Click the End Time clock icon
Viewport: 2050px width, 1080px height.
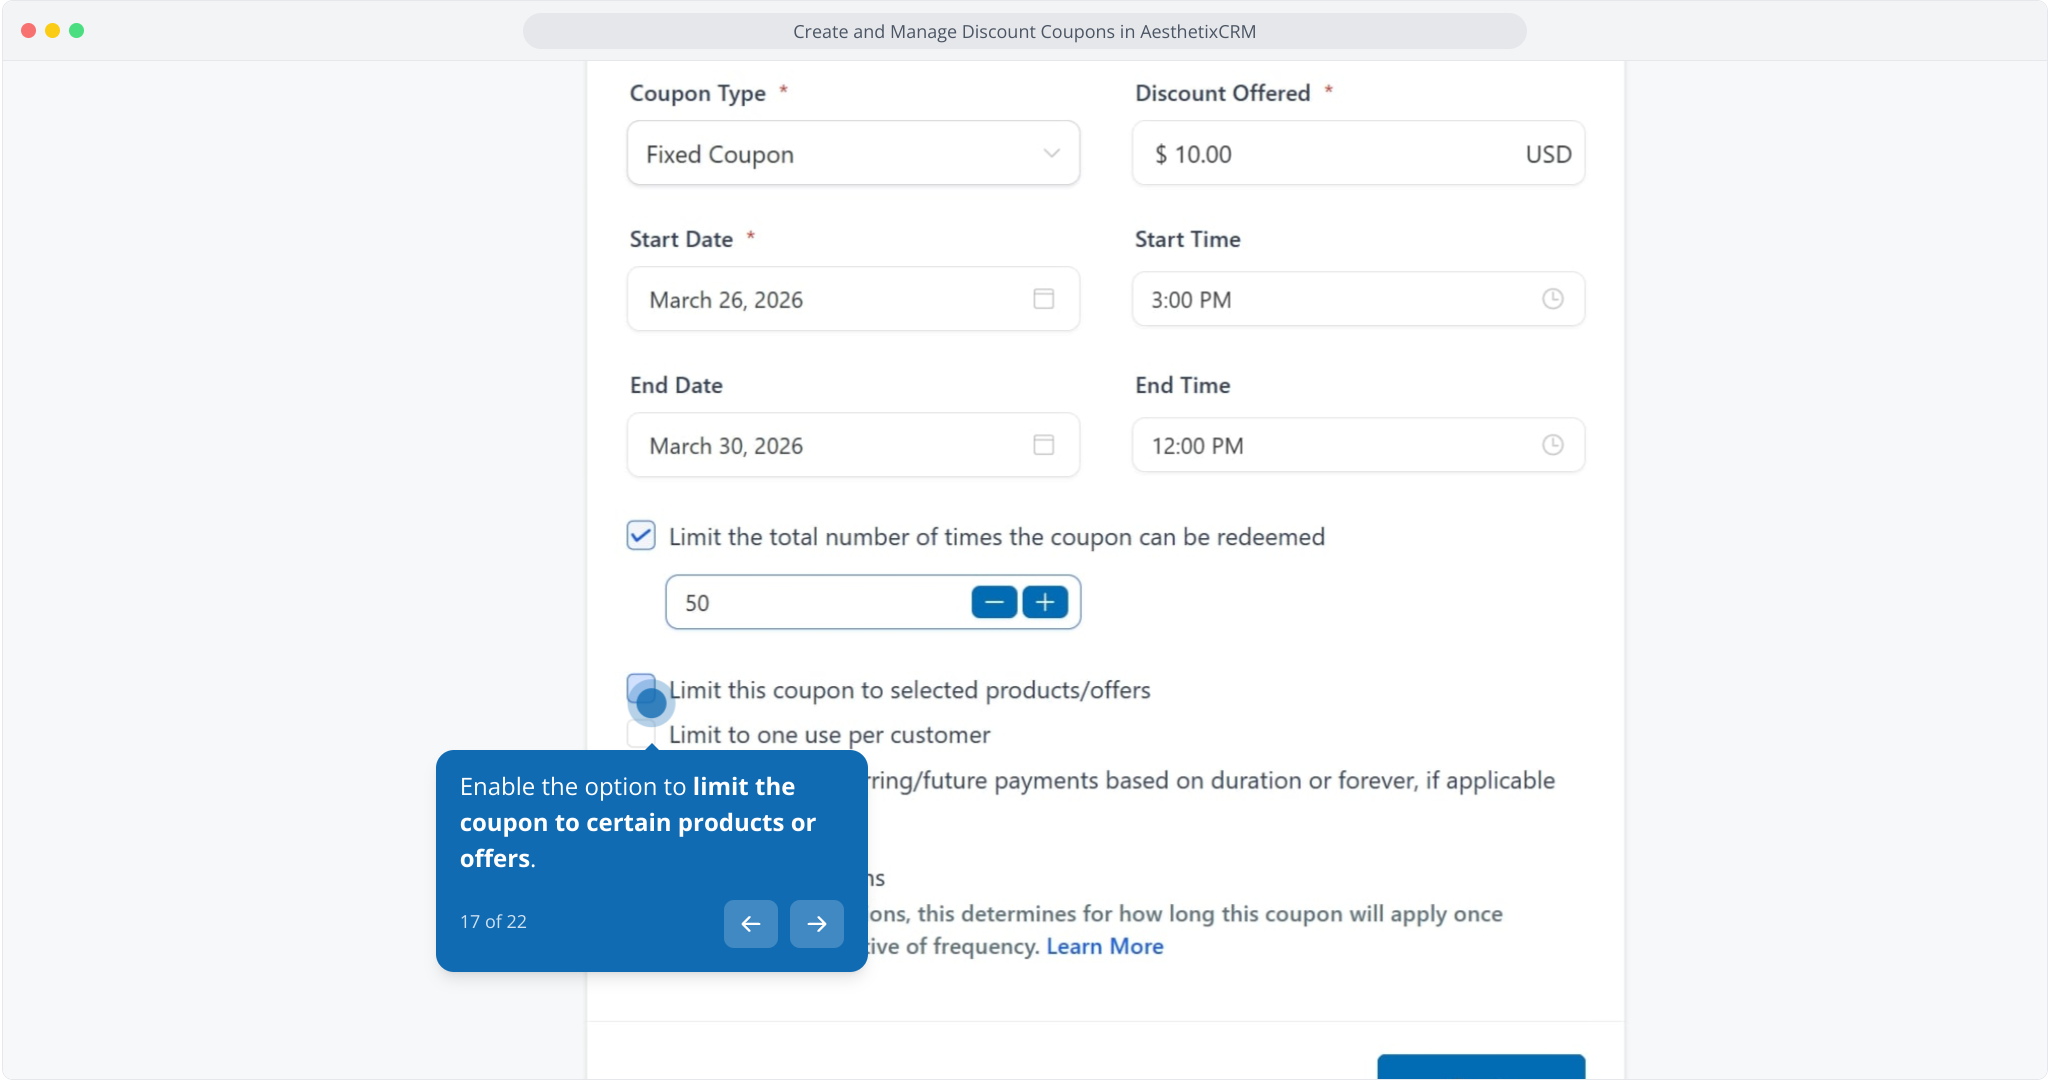pyautogui.click(x=1552, y=445)
